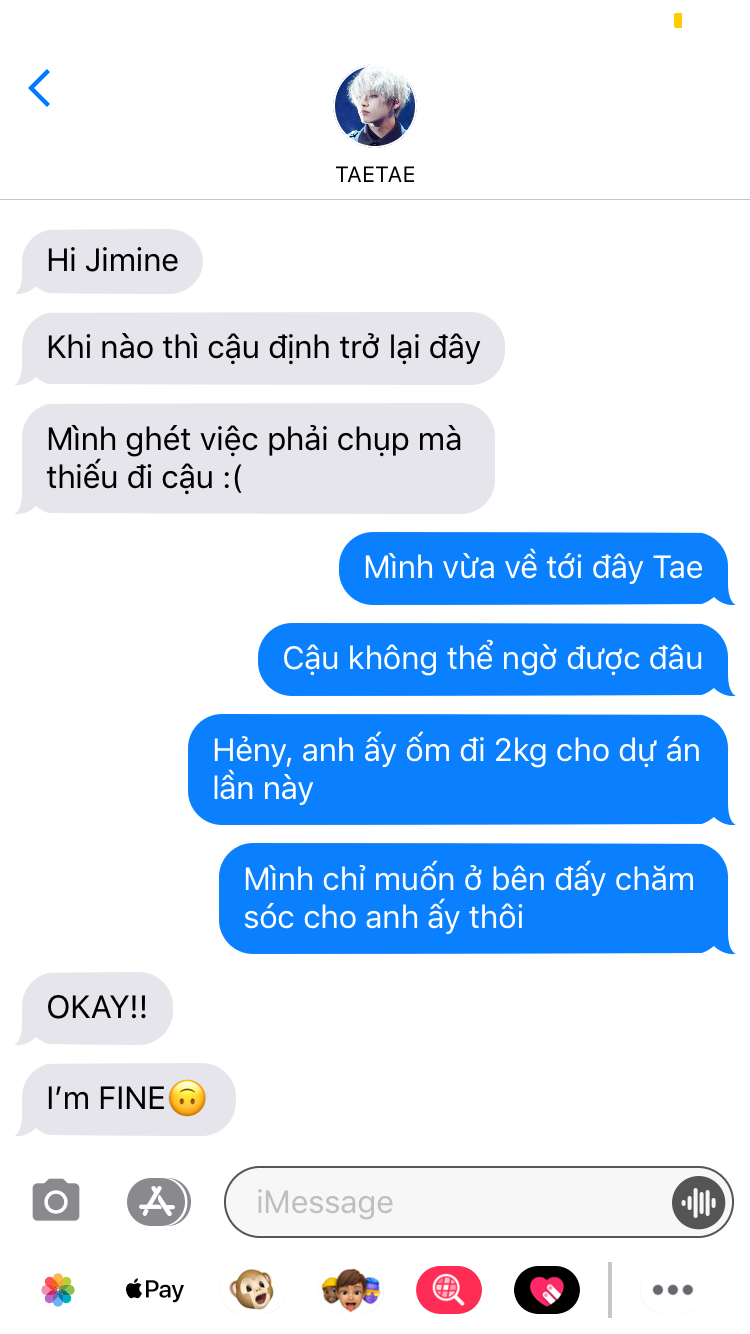Tap the "Cậu không thể ngờ được đâu" message
This screenshot has height=1334, width=750.
(496, 659)
